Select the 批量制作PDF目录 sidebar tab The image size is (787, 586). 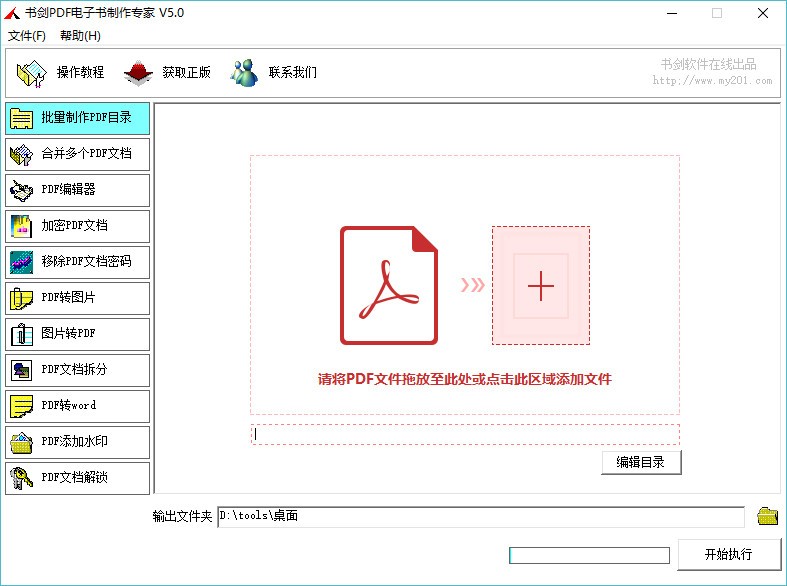click(x=77, y=118)
